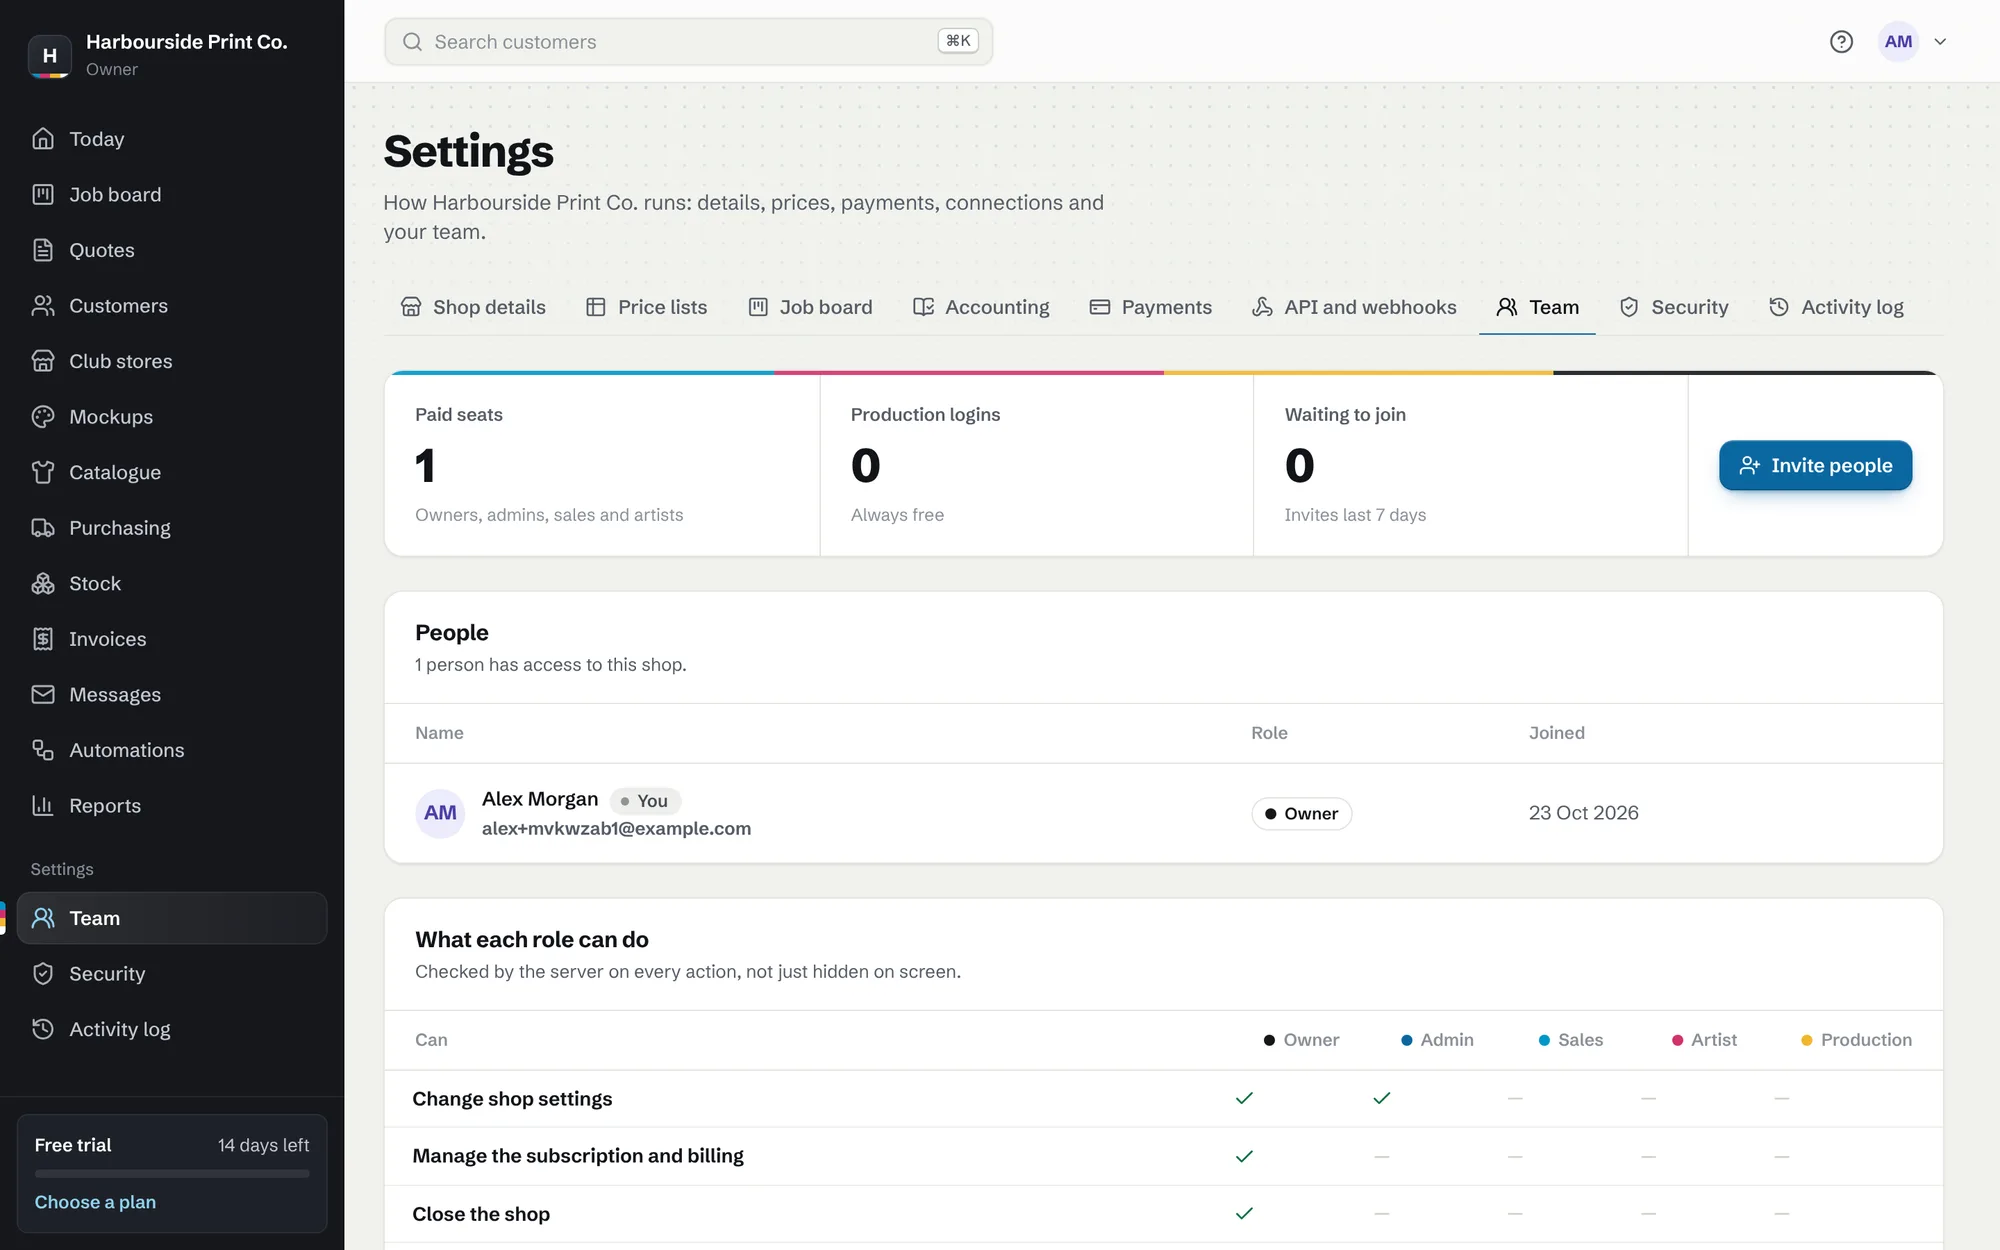Click the Paid seats count card
The height and width of the screenshot is (1250, 2000).
coord(602,465)
